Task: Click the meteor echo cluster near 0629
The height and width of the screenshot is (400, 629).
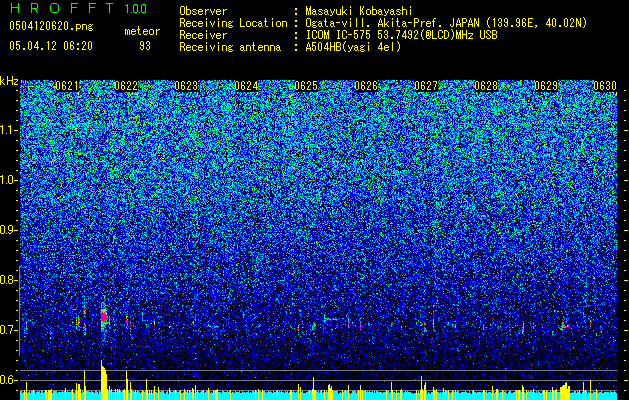Action: point(565,326)
